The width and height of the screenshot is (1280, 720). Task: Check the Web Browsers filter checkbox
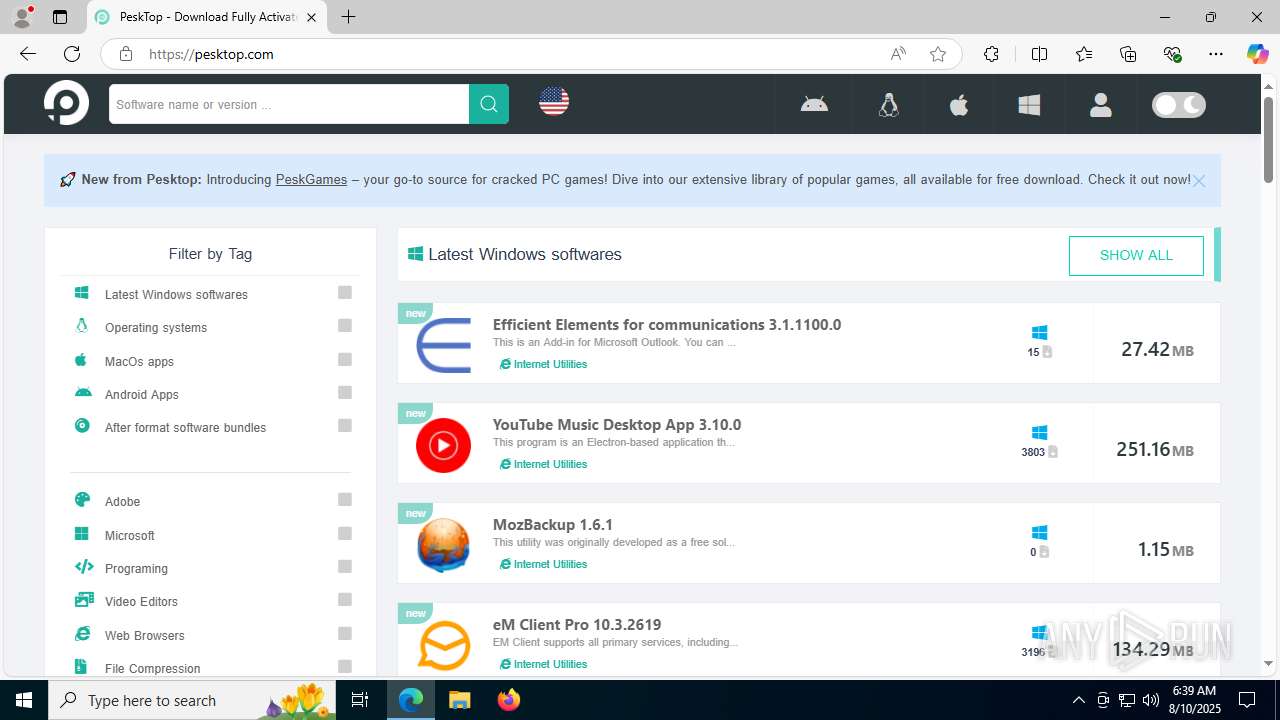pyautogui.click(x=345, y=633)
